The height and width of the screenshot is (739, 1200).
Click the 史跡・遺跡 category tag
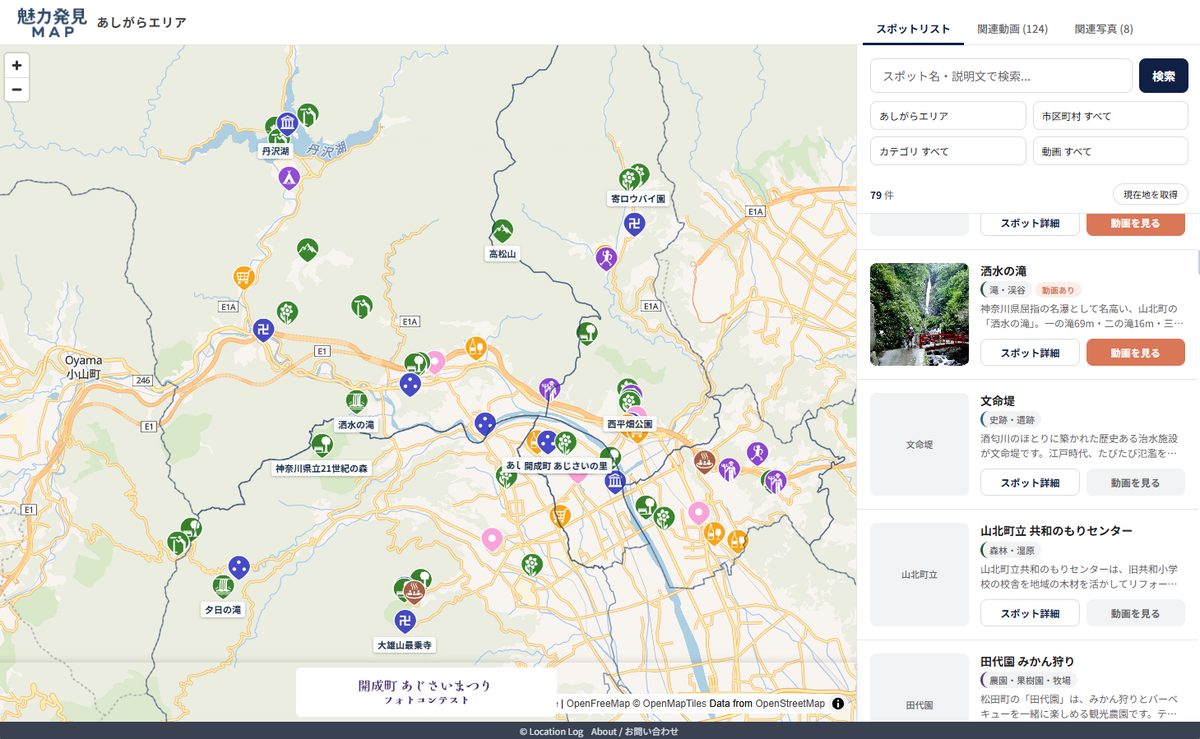coord(1012,419)
